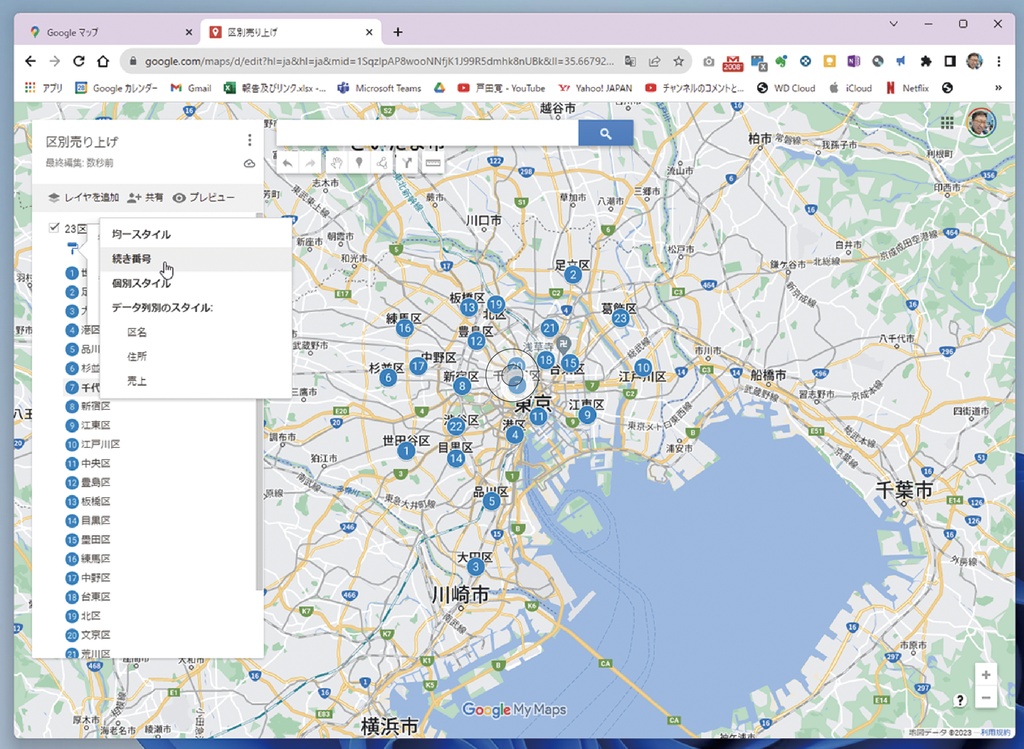Open a new browser tab
The height and width of the screenshot is (749, 1024).
coord(398,32)
